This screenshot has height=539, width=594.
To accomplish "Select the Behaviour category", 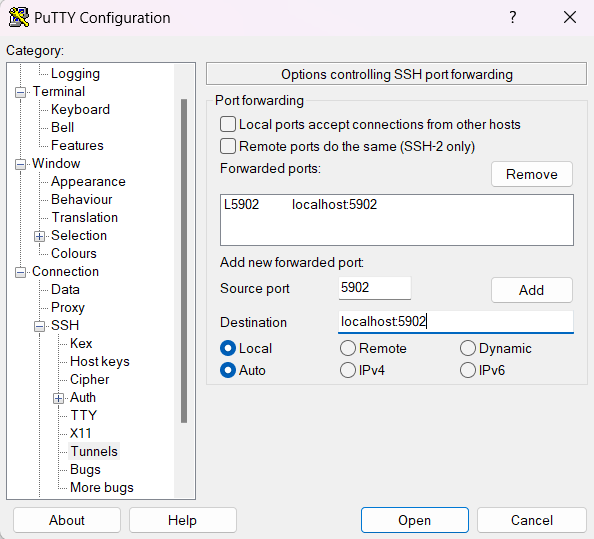I will coord(82,199).
